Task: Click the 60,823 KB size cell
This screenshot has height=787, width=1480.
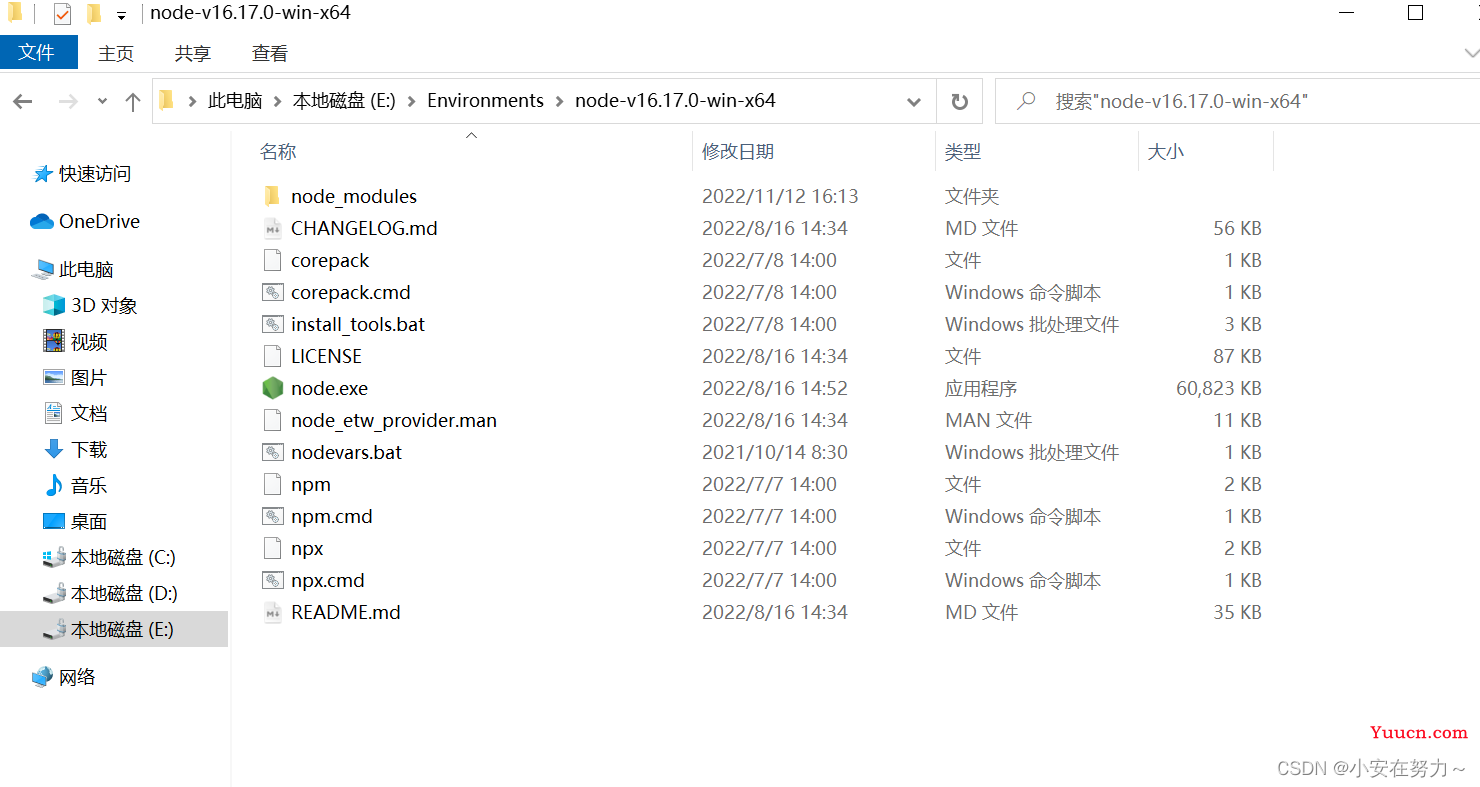Action: 1219,388
